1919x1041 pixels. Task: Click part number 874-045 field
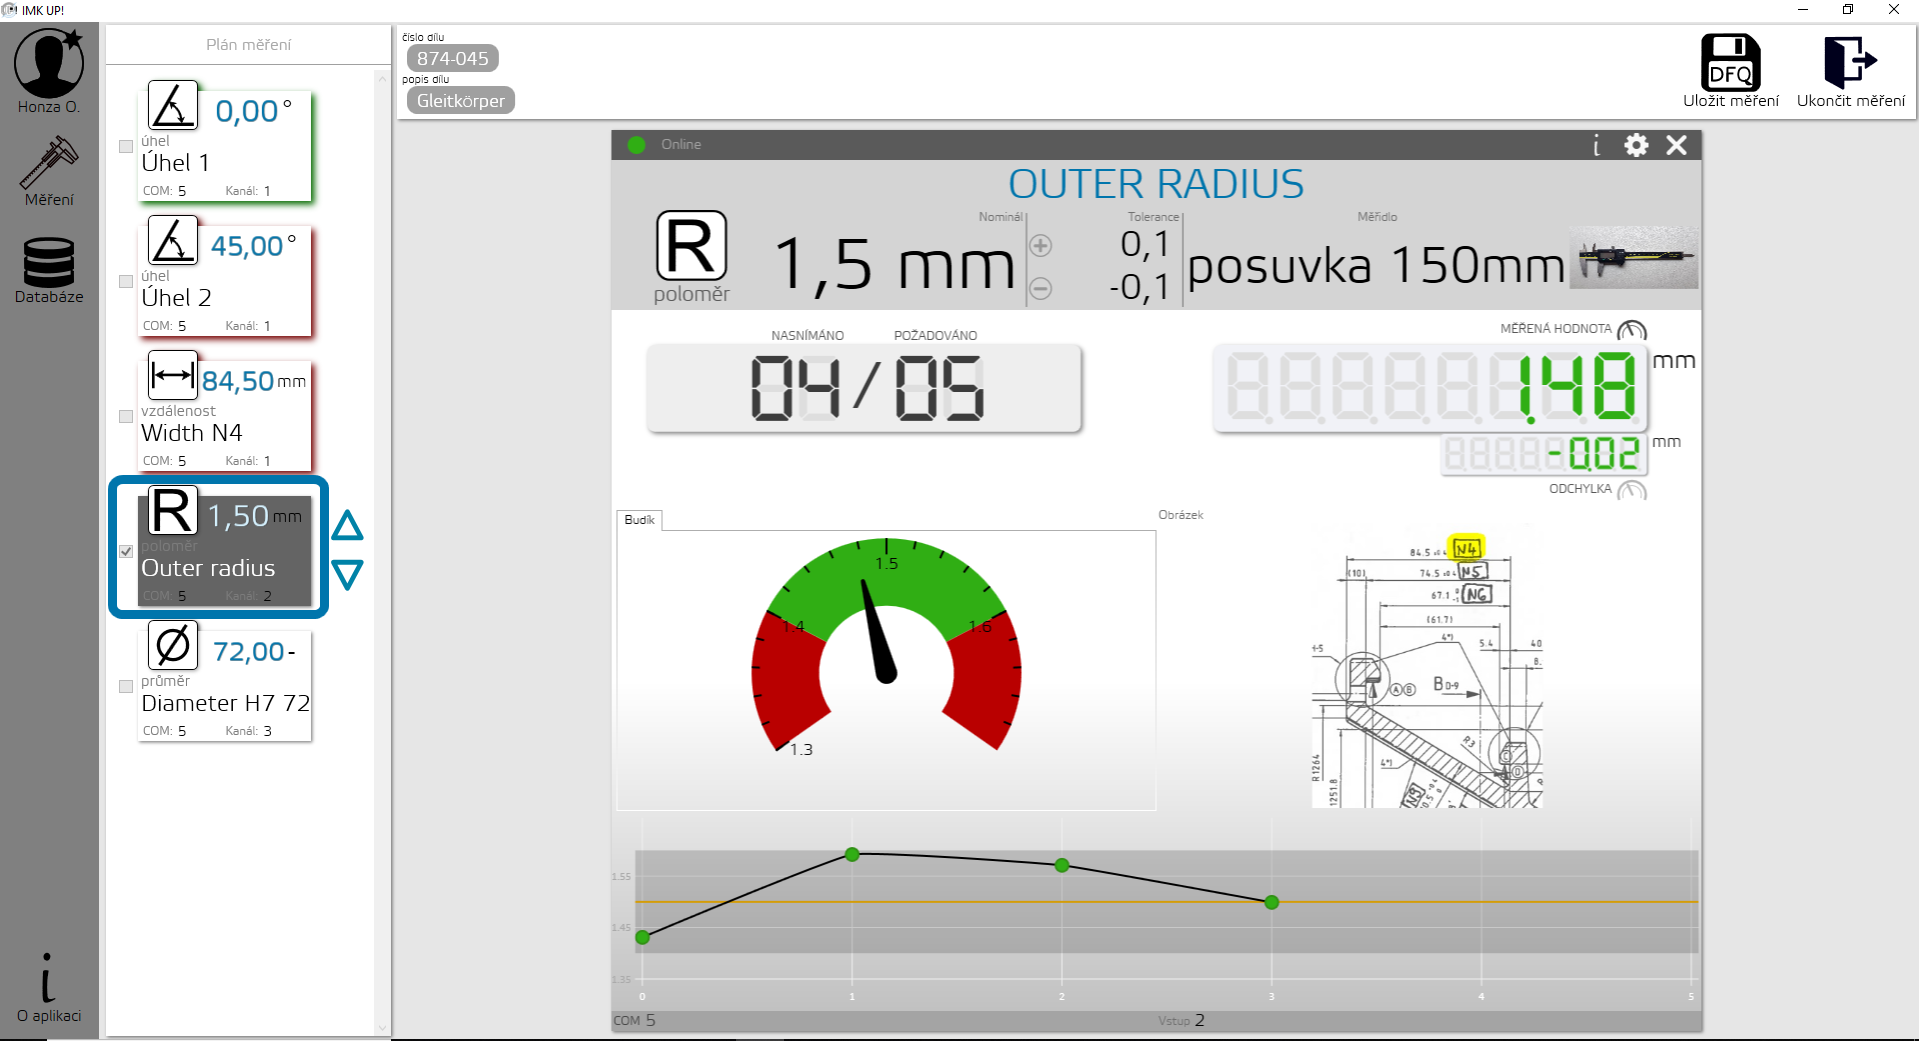(453, 59)
